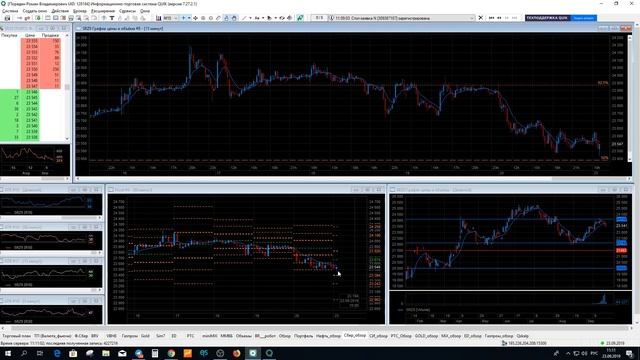Viewport: 640px width, 360px height.
Task: Open the Сервисы menu
Action: pos(127,11)
